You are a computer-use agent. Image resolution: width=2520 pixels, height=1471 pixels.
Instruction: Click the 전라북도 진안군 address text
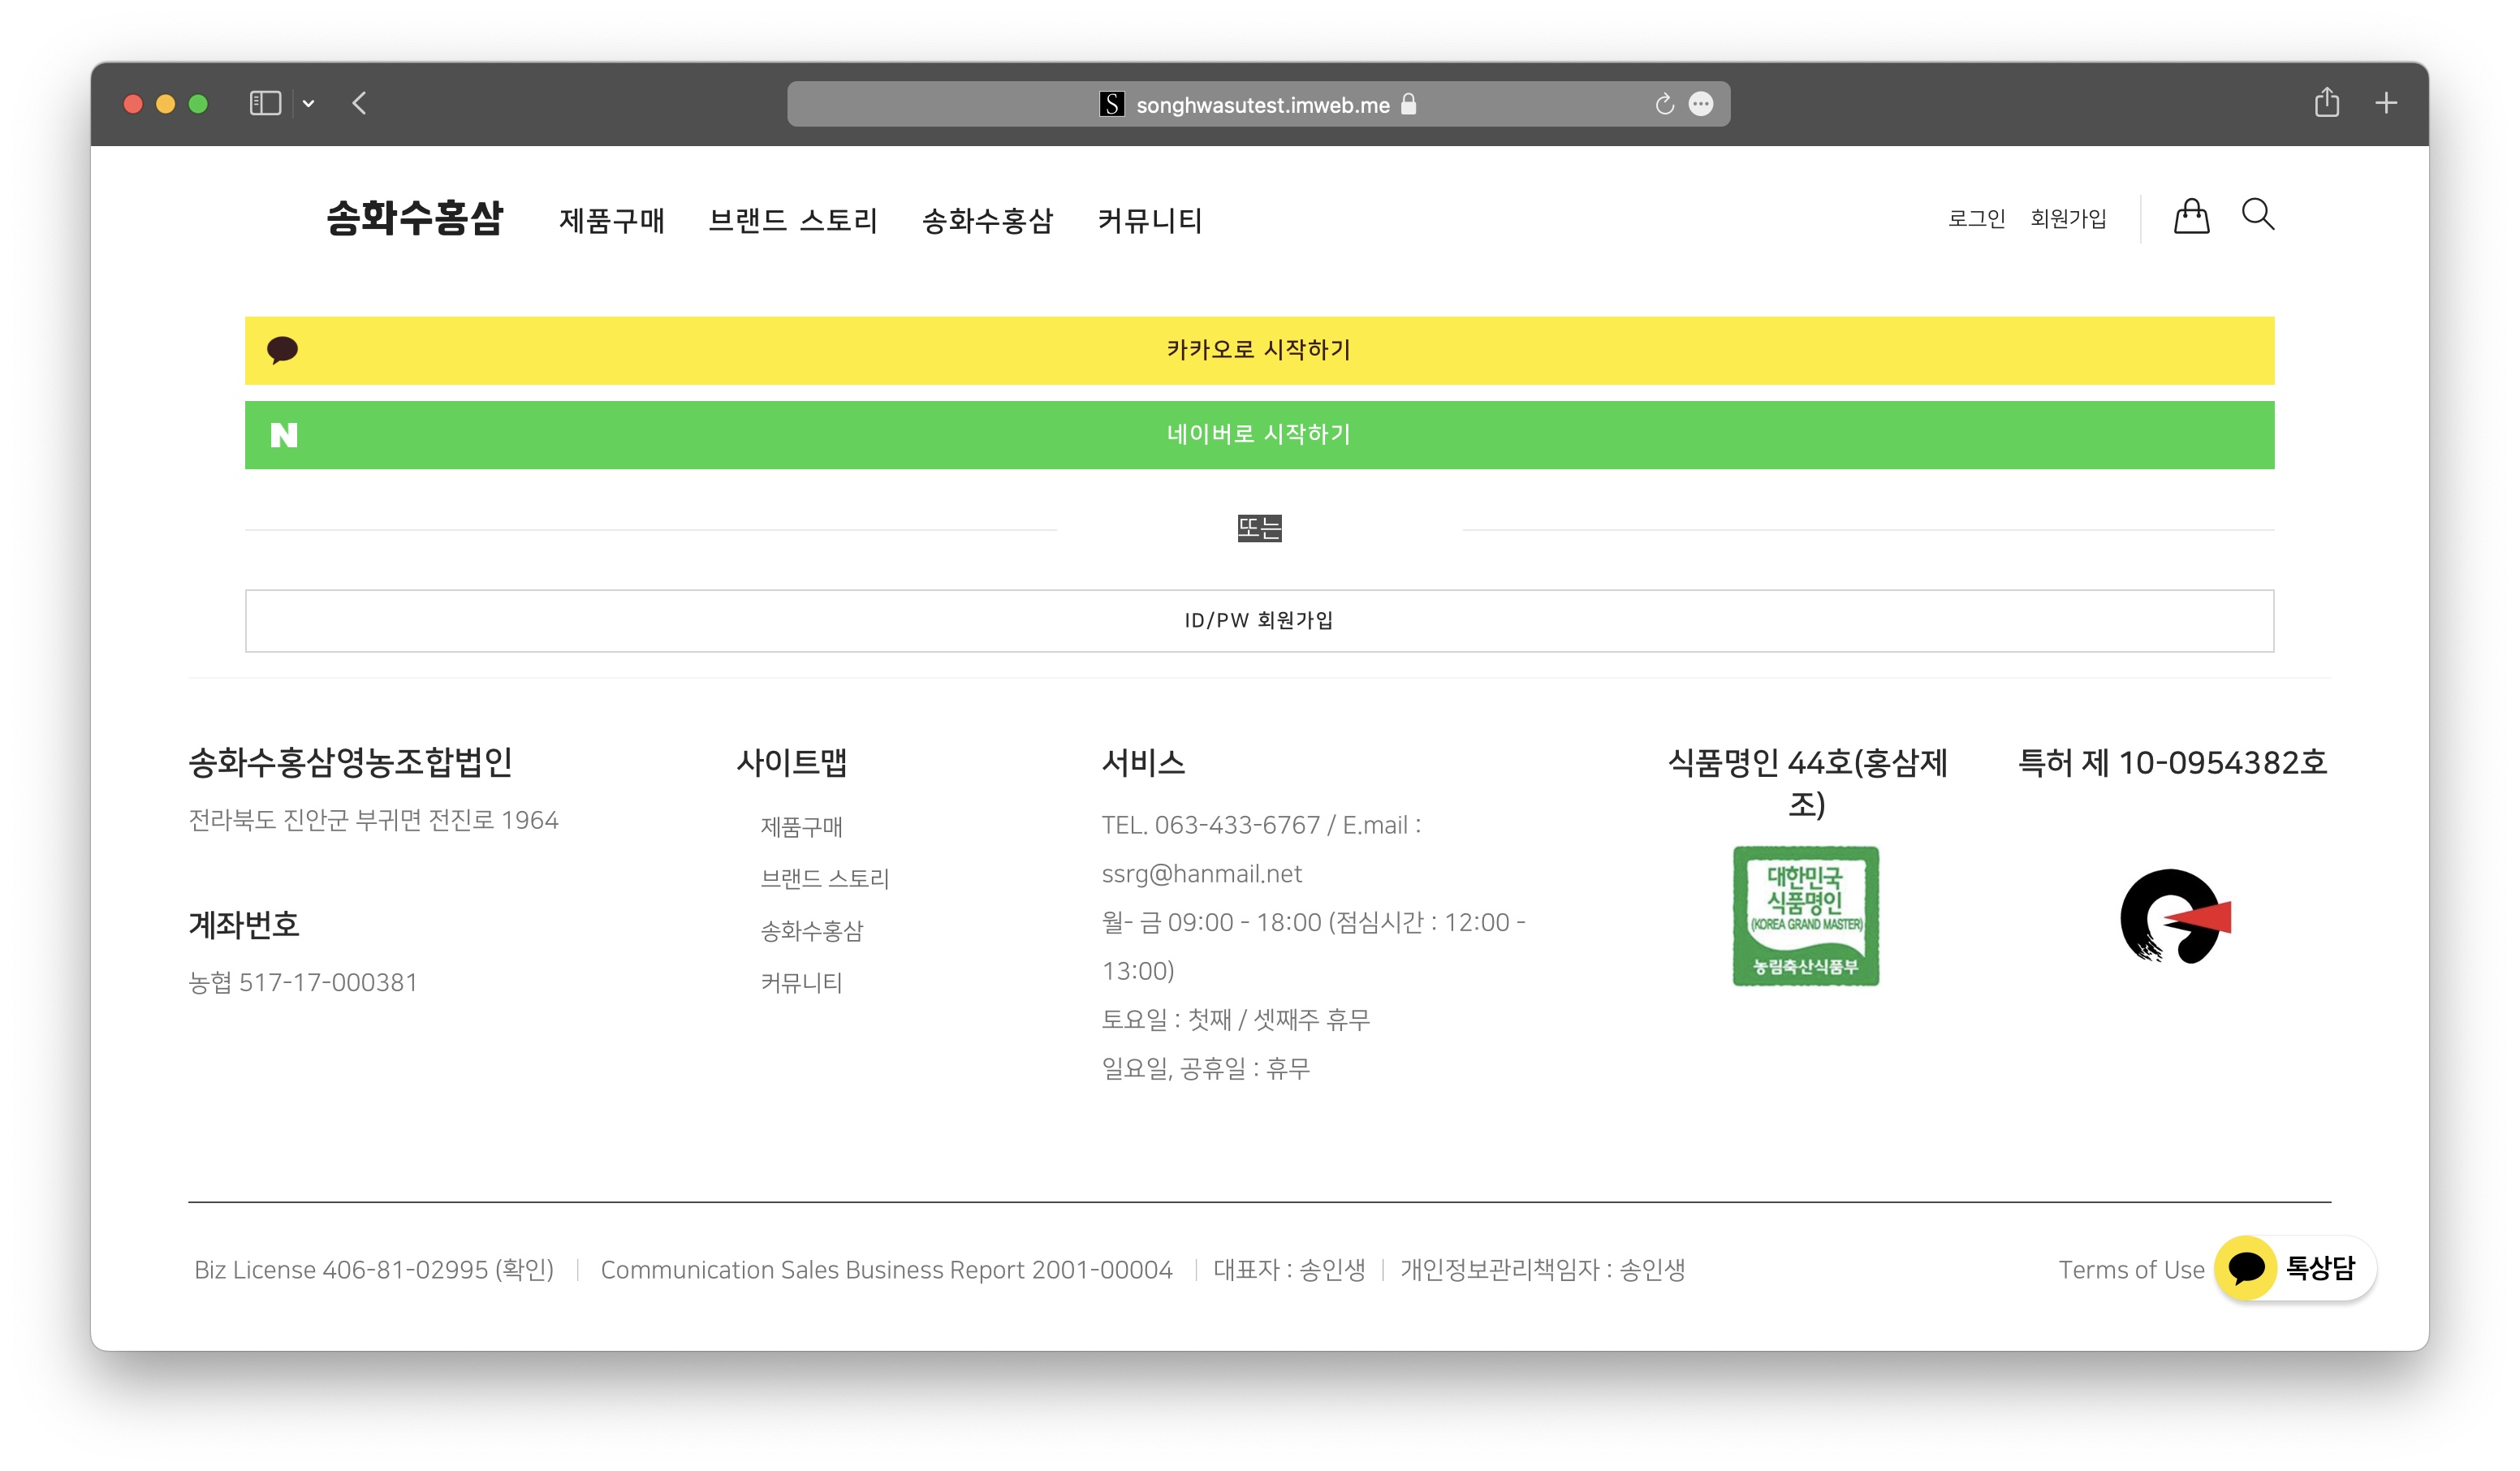pos(374,821)
